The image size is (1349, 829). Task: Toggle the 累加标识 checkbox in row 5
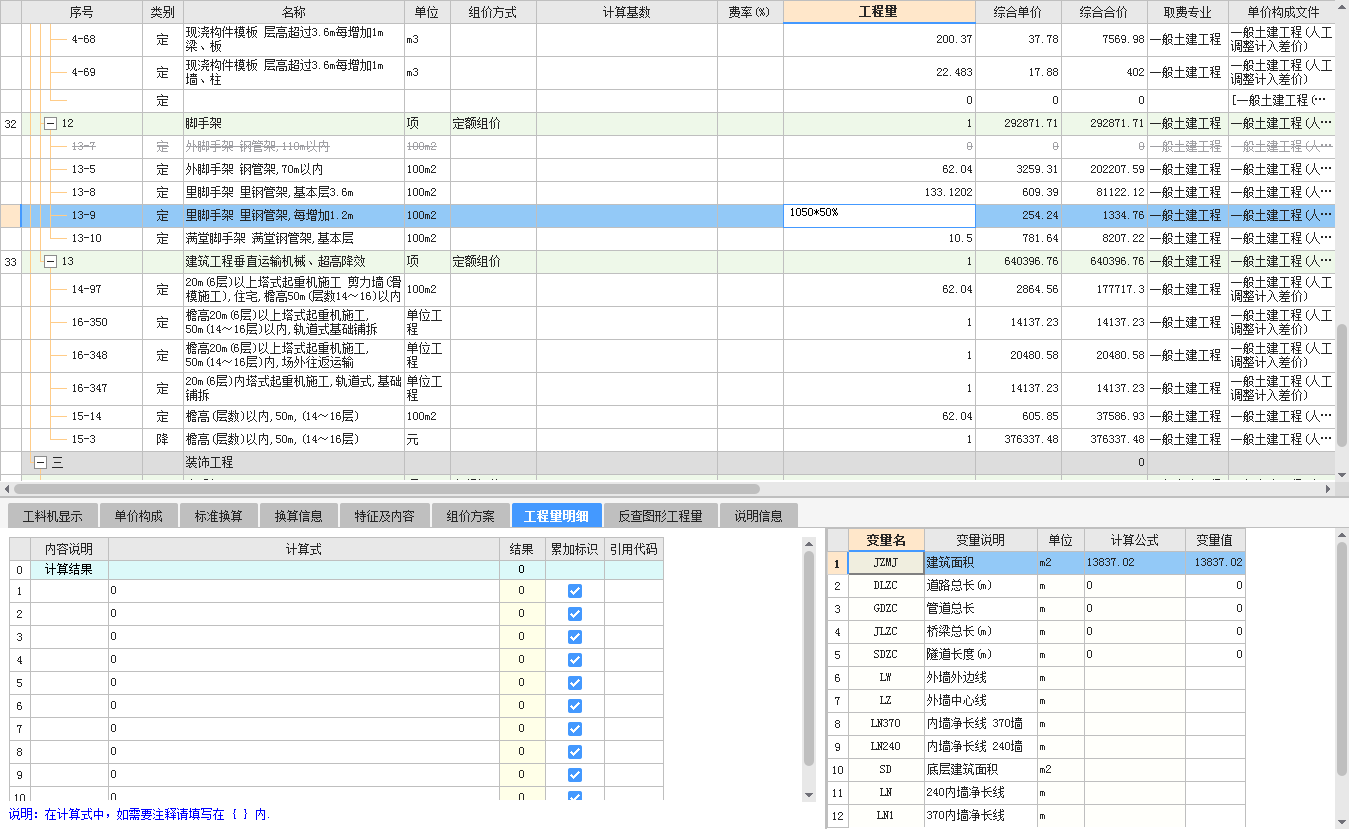point(574,683)
